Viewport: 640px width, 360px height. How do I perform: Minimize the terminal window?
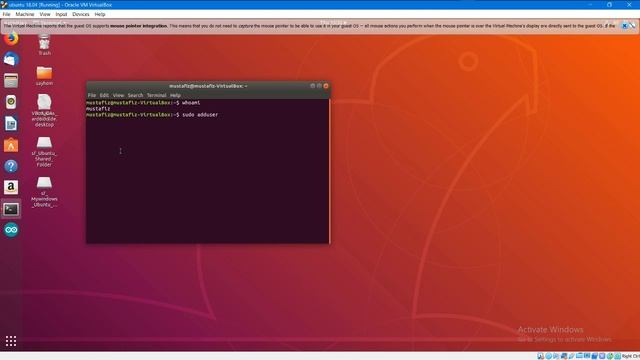click(313, 86)
